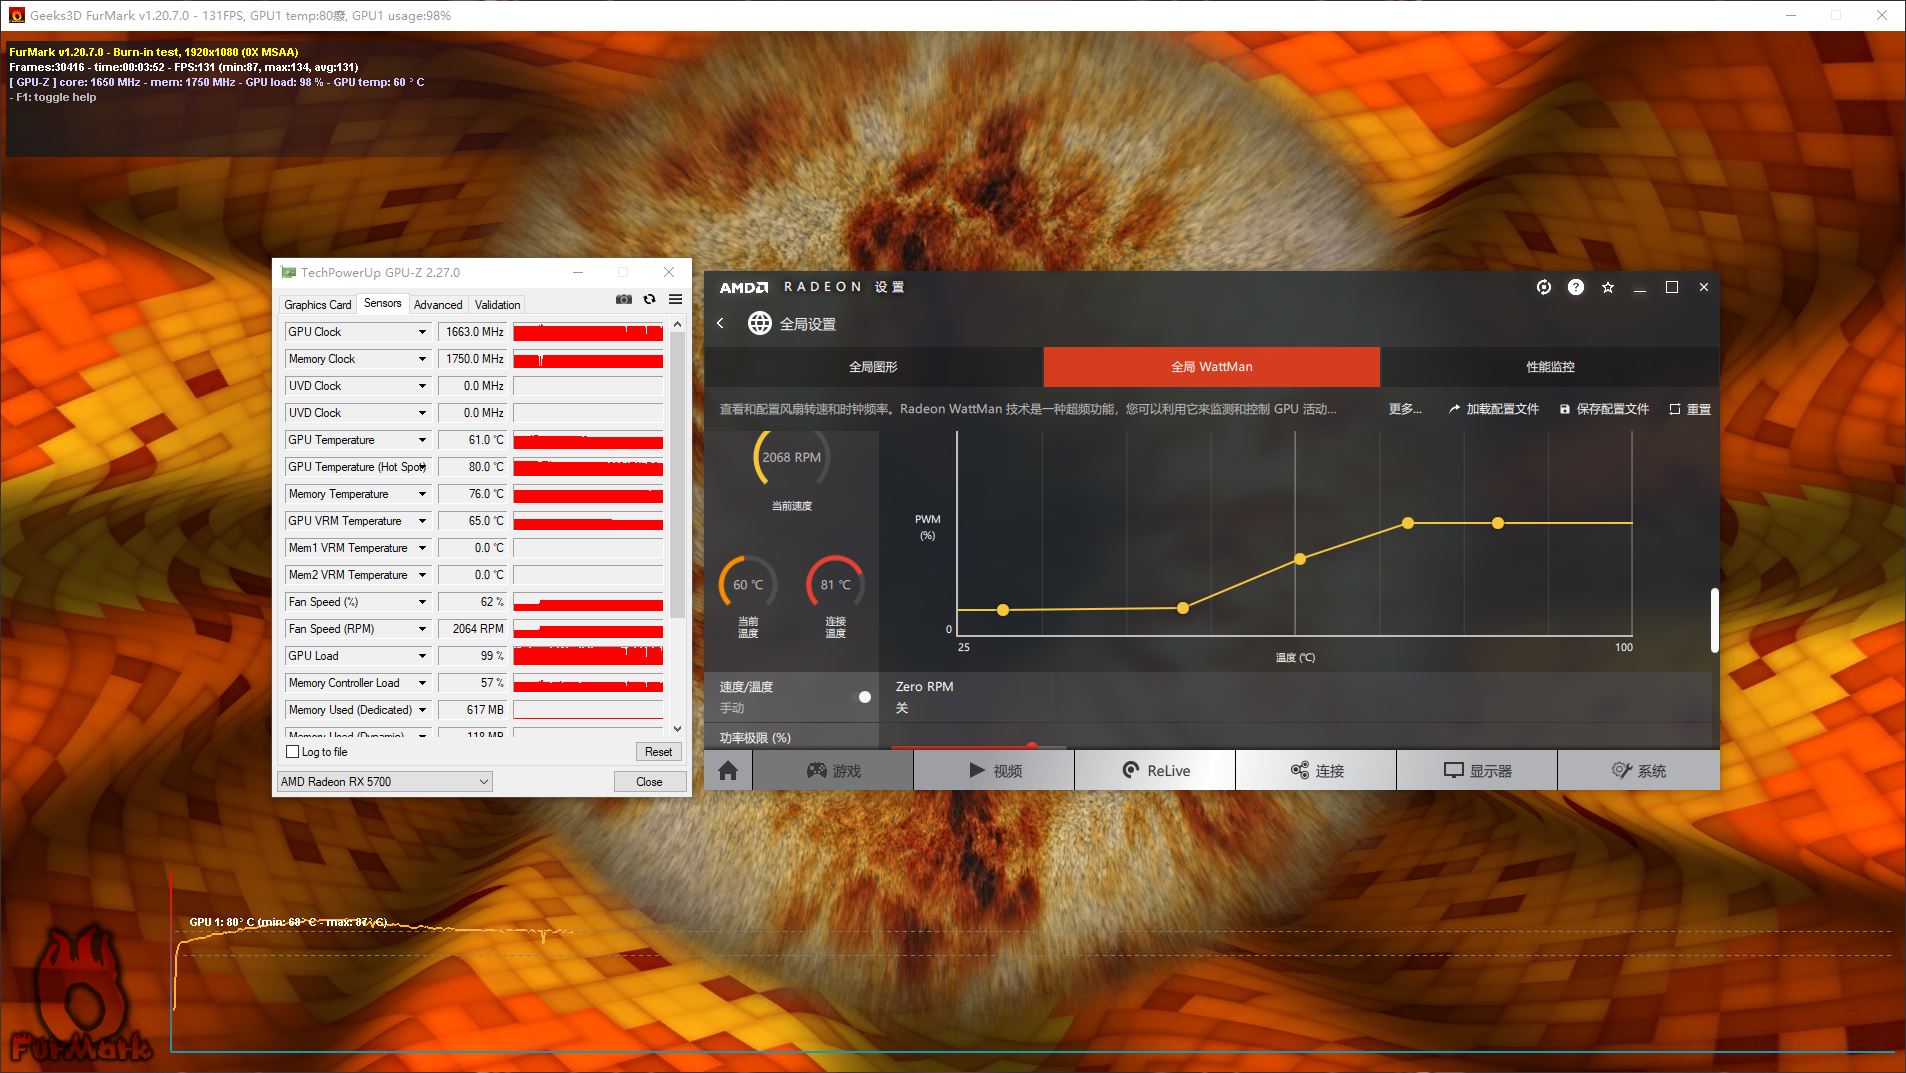Select the Sensors tab in GPU-Z
1906x1073 pixels.
click(383, 303)
